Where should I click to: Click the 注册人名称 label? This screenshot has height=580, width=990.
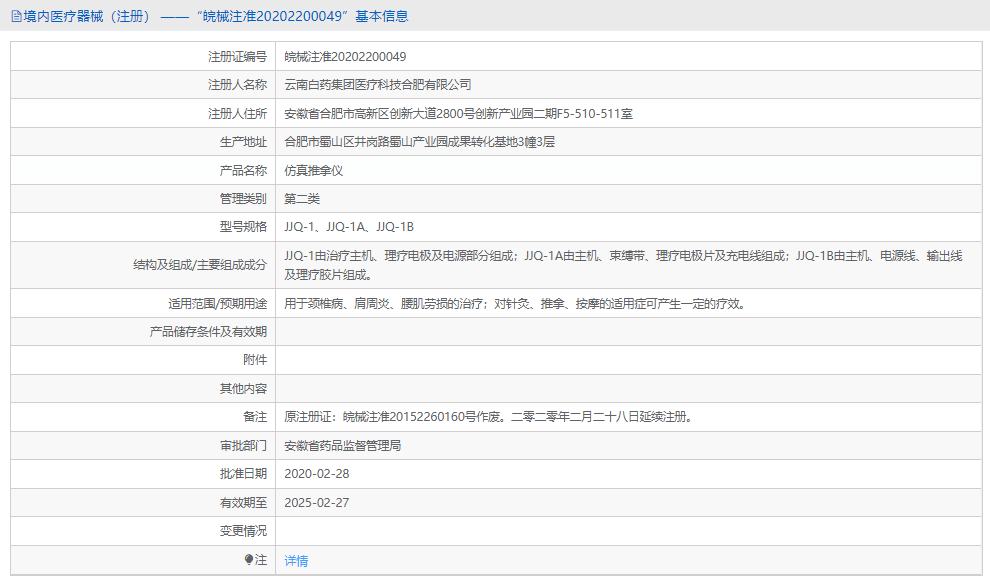click(237, 85)
